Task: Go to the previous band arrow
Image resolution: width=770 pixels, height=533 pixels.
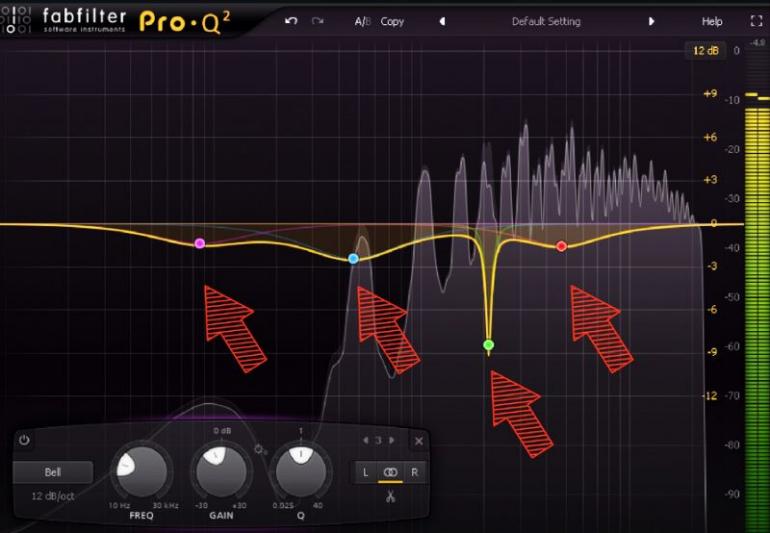Action: (366, 440)
